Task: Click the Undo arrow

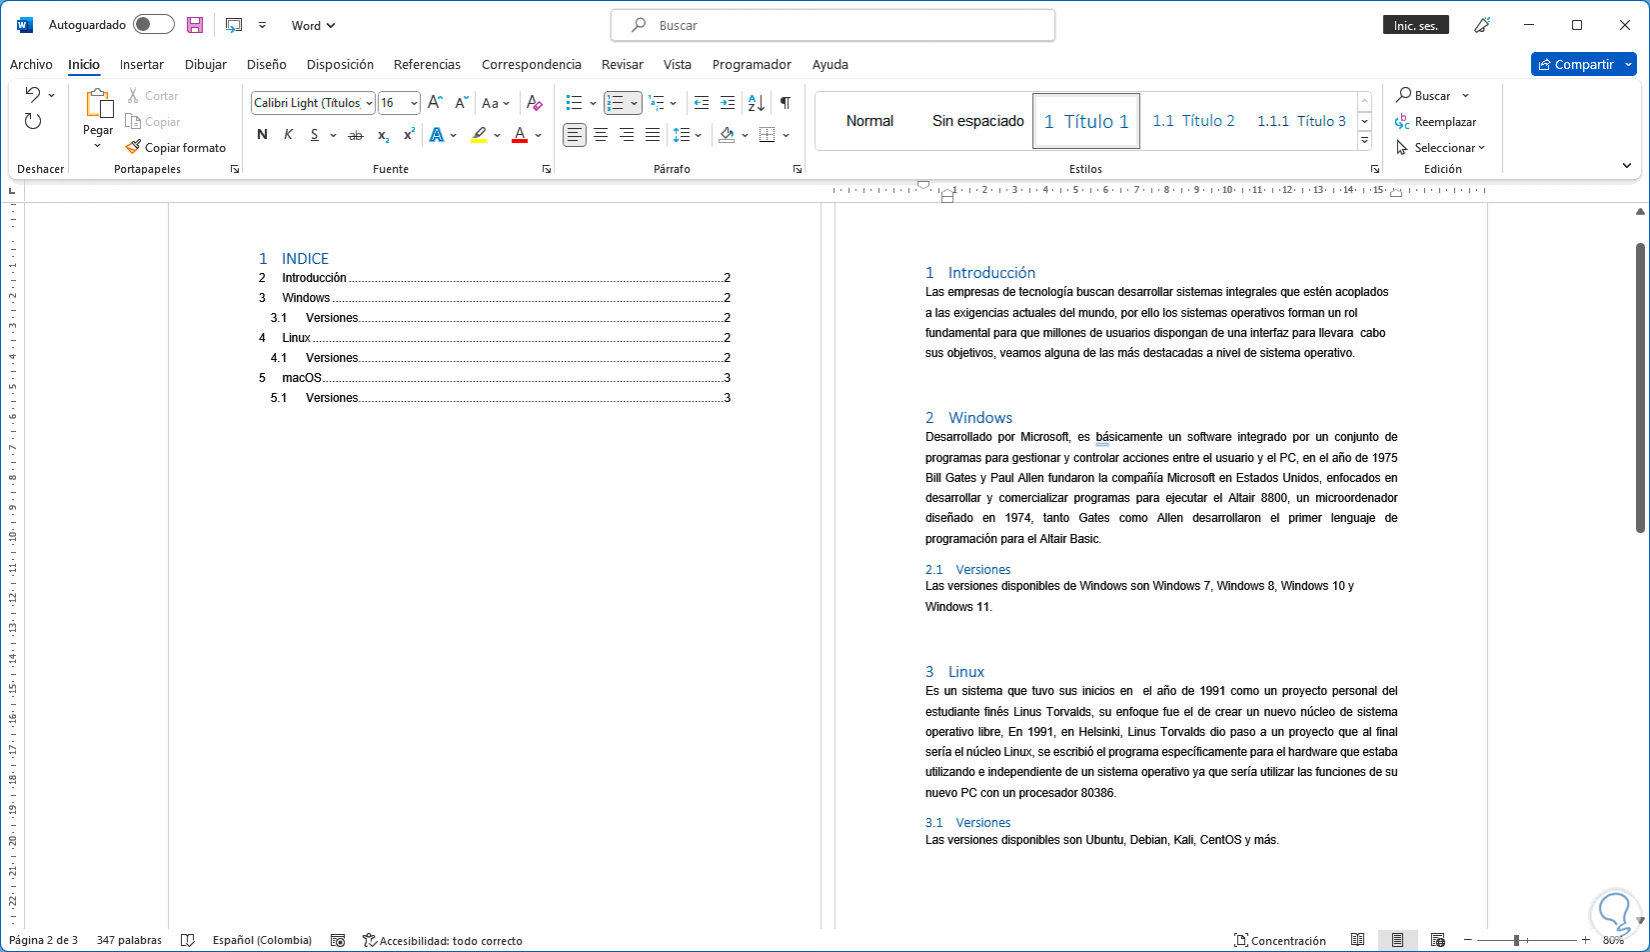Action: [x=33, y=95]
